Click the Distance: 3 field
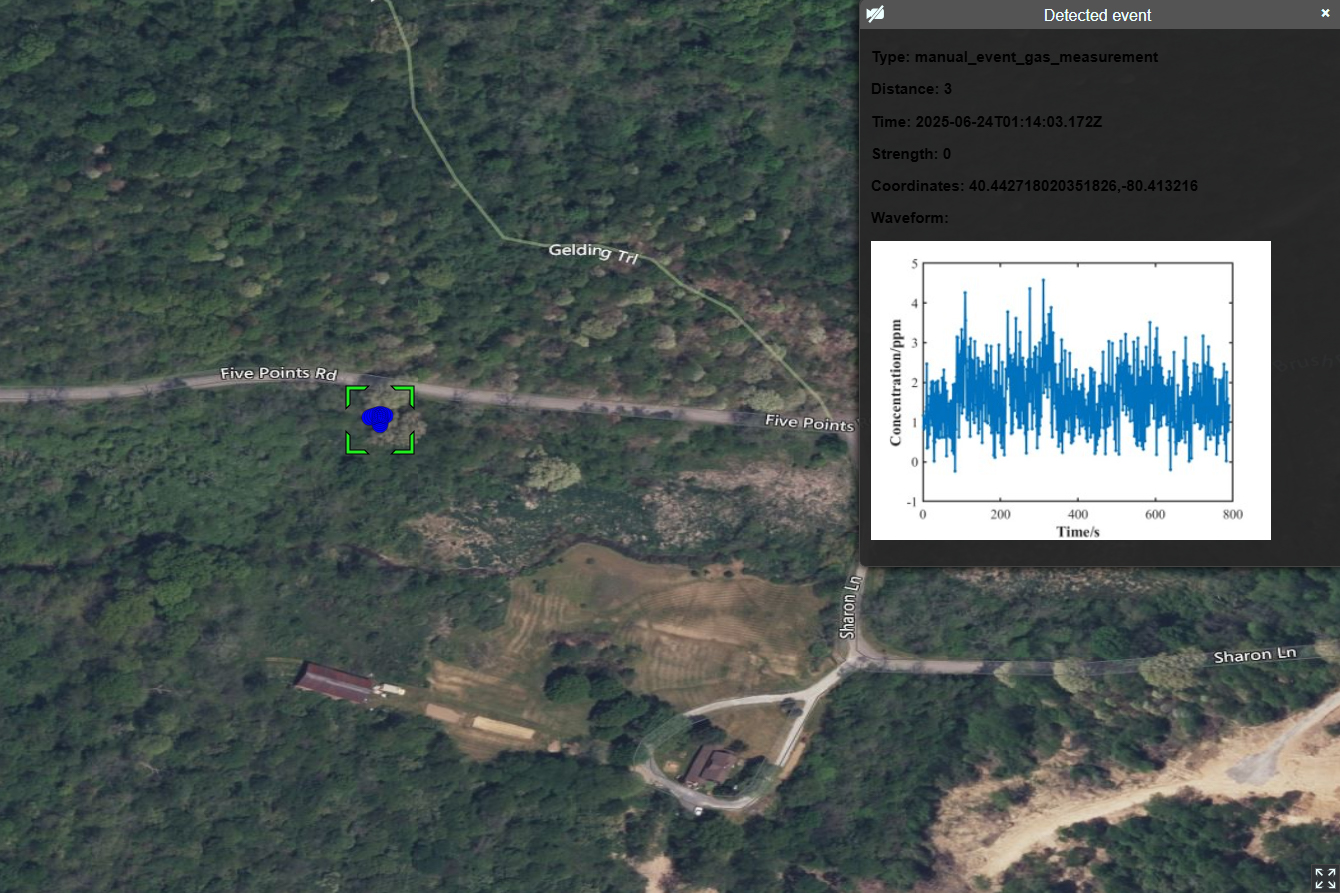 (x=911, y=89)
